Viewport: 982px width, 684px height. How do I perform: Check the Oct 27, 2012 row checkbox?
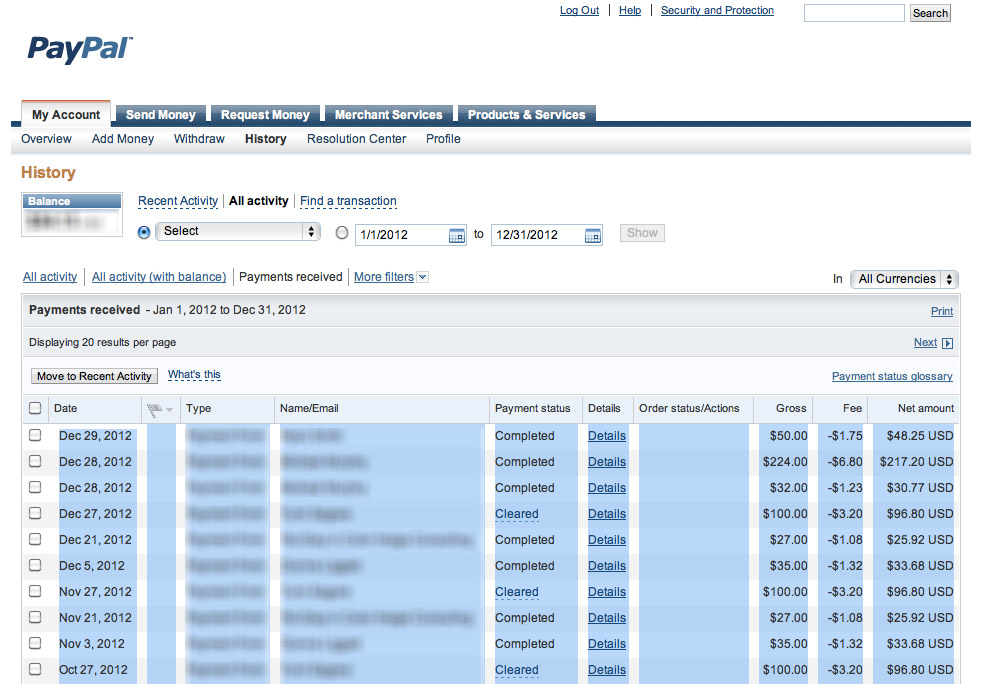pyautogui.click(x=35, y=669)
